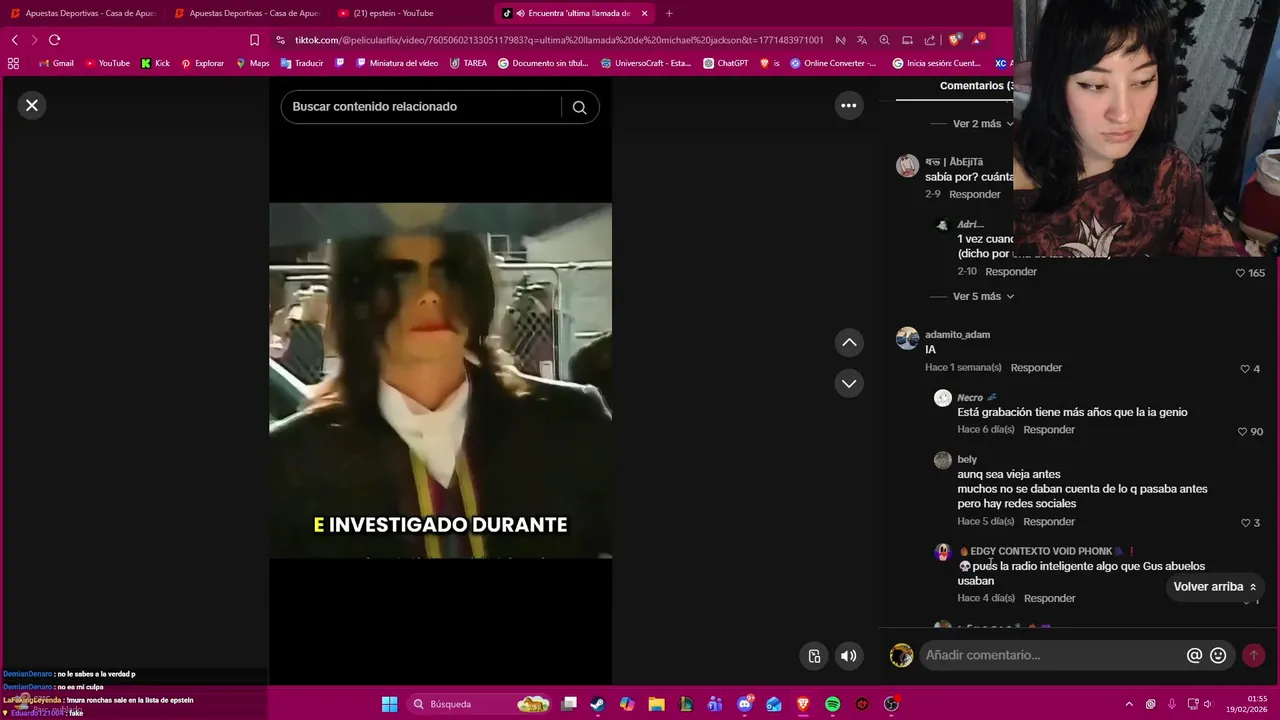
Task: Like adamito_adam's "IA" comment
Action: click(x=1245, y=369)
